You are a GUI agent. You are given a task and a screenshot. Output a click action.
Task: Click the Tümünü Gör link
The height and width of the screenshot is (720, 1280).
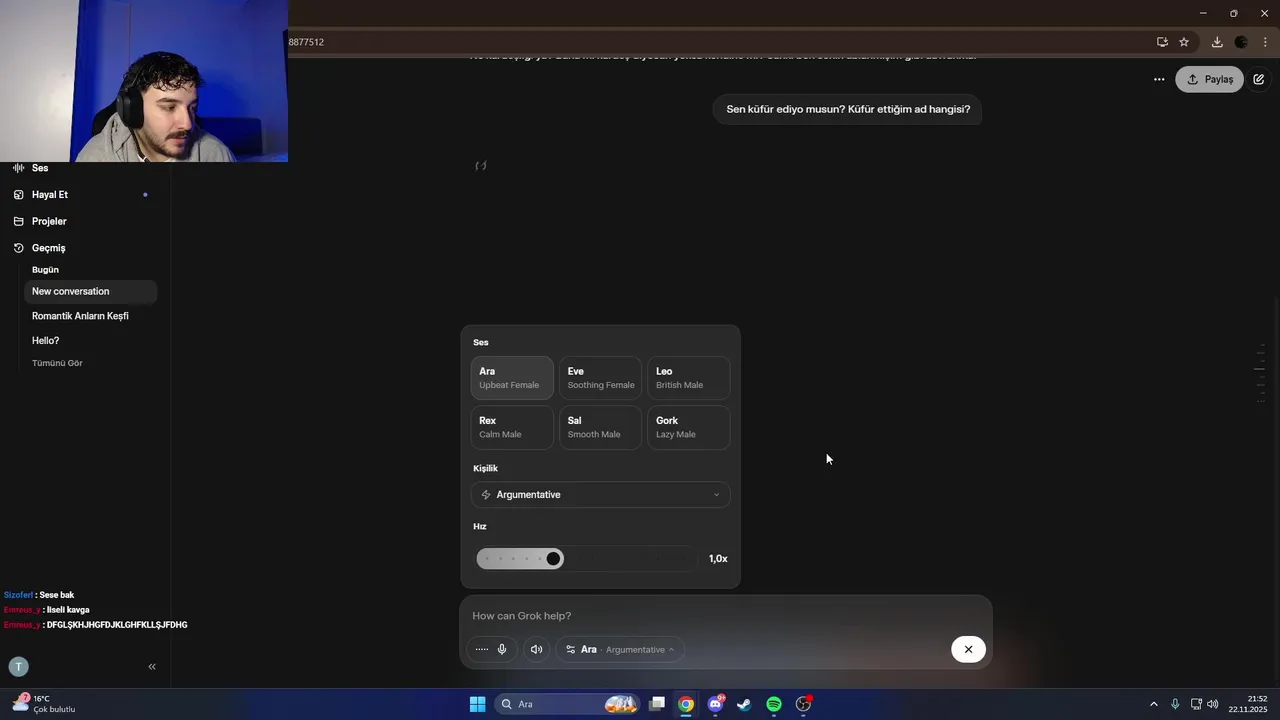click(x=57, y=363)
